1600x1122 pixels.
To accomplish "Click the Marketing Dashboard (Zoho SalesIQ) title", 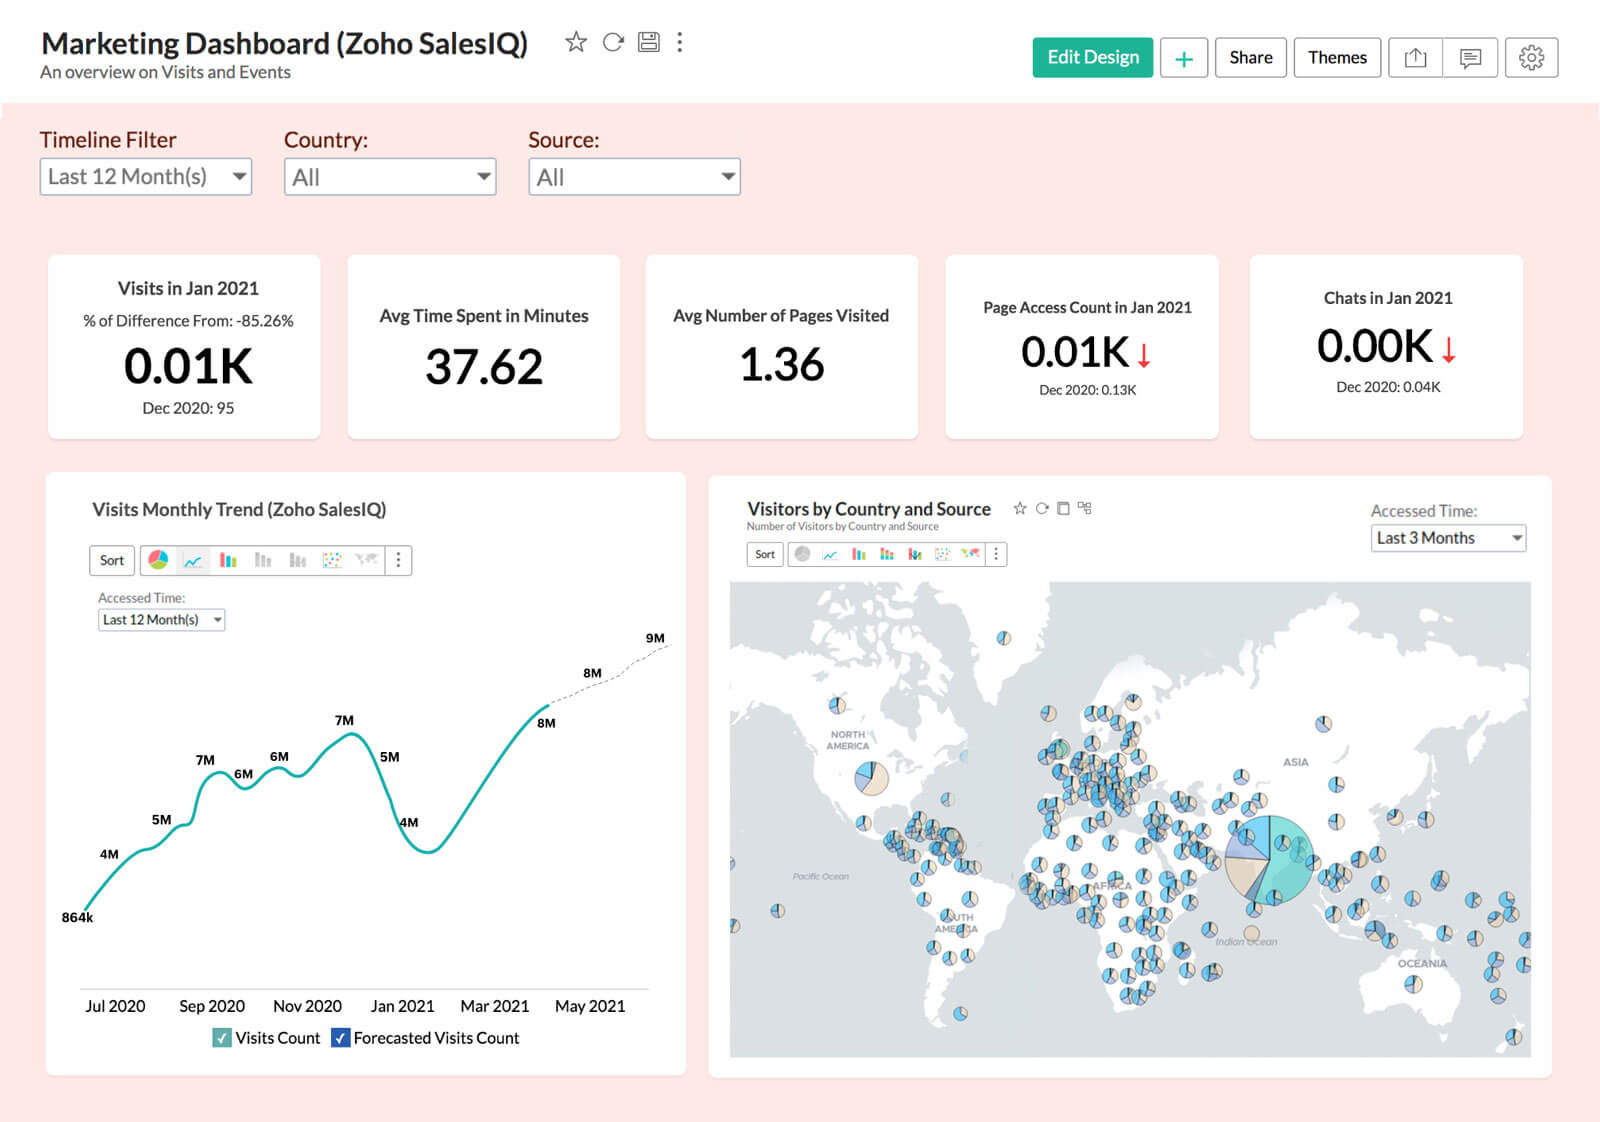I will coord(284,43).
